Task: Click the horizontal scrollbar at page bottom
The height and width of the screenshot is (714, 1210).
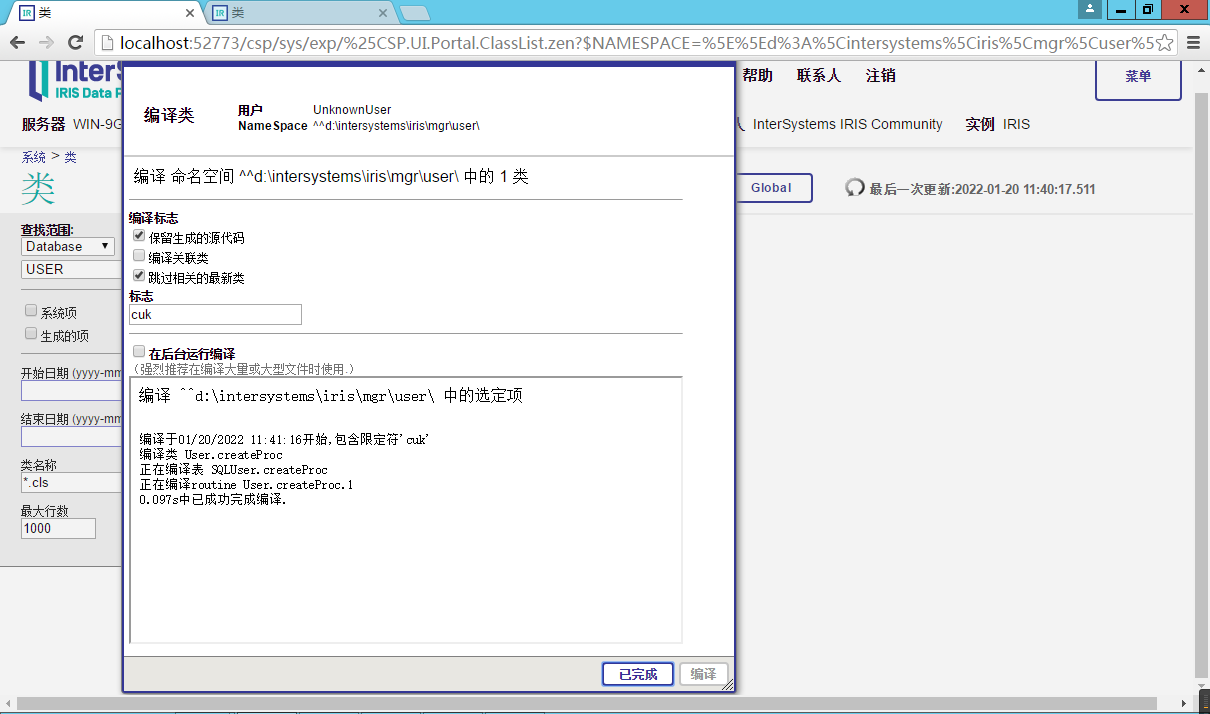Action: click(x=600, y=704)
